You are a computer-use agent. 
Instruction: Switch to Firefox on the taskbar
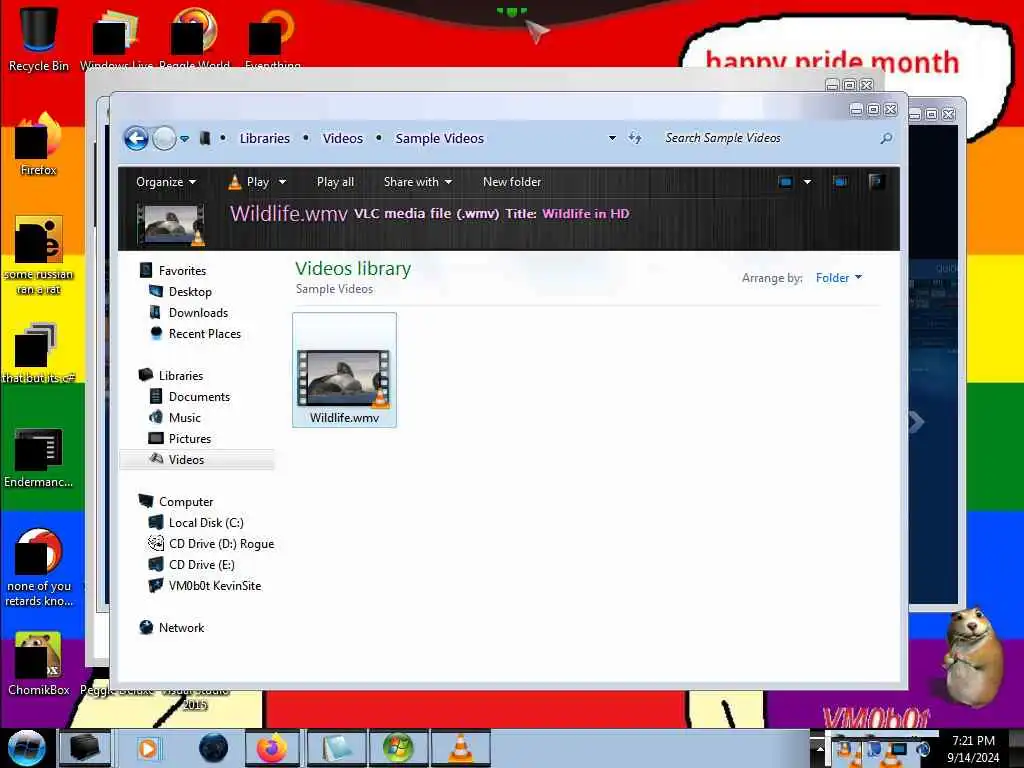[272, 748]
